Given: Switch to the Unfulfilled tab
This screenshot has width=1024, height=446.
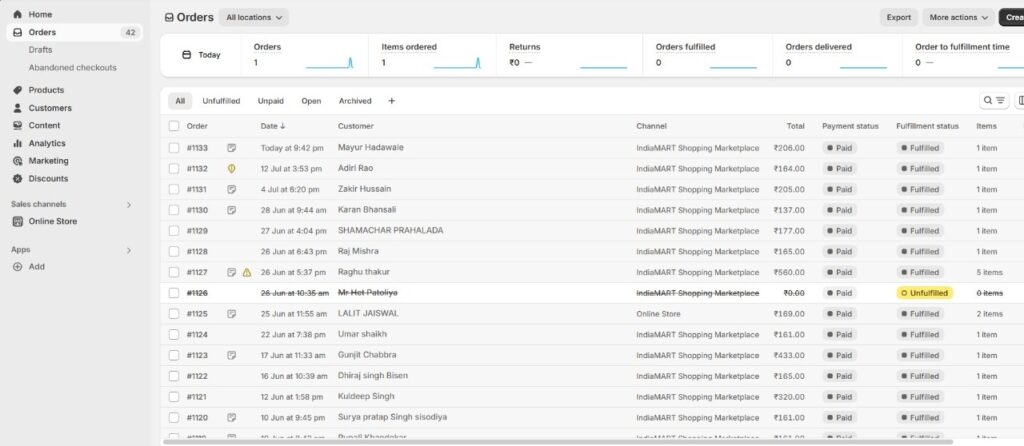Looking at the screenshot, I should coord(221,101).
